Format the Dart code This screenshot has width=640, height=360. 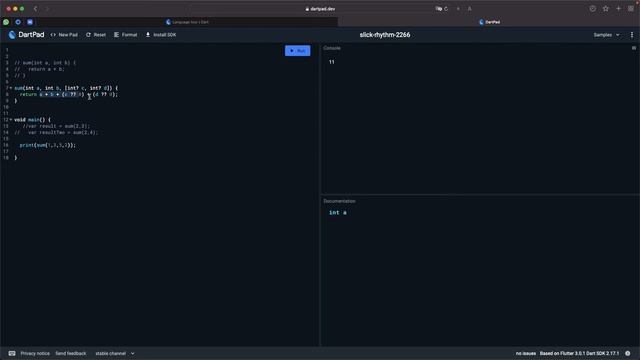[126, 35]
